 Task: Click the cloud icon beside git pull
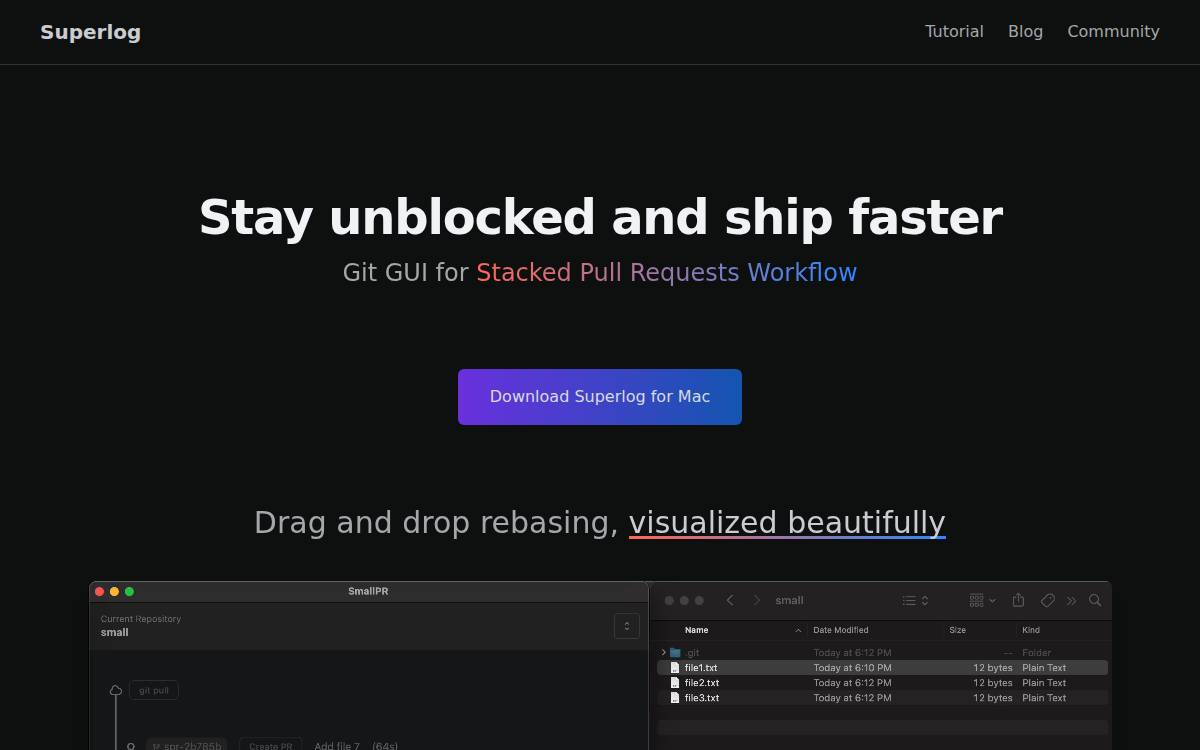tap(116, 690)
